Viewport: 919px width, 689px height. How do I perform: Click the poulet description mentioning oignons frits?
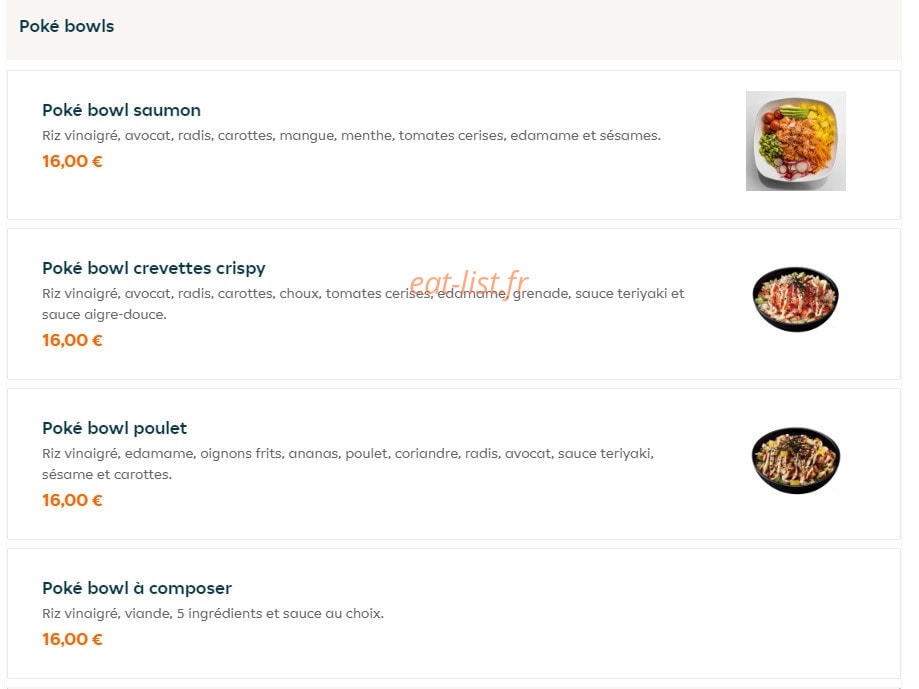click(348, 464)
